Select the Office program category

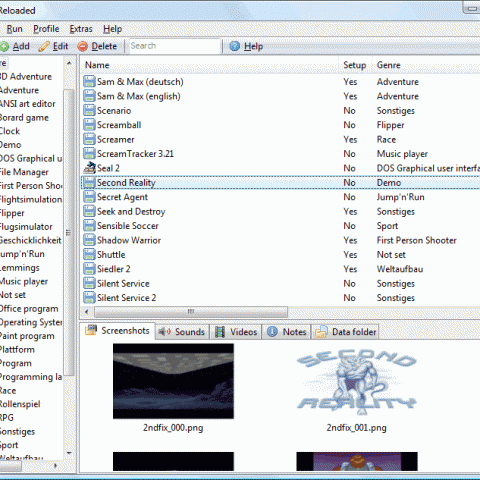[29, 309]
